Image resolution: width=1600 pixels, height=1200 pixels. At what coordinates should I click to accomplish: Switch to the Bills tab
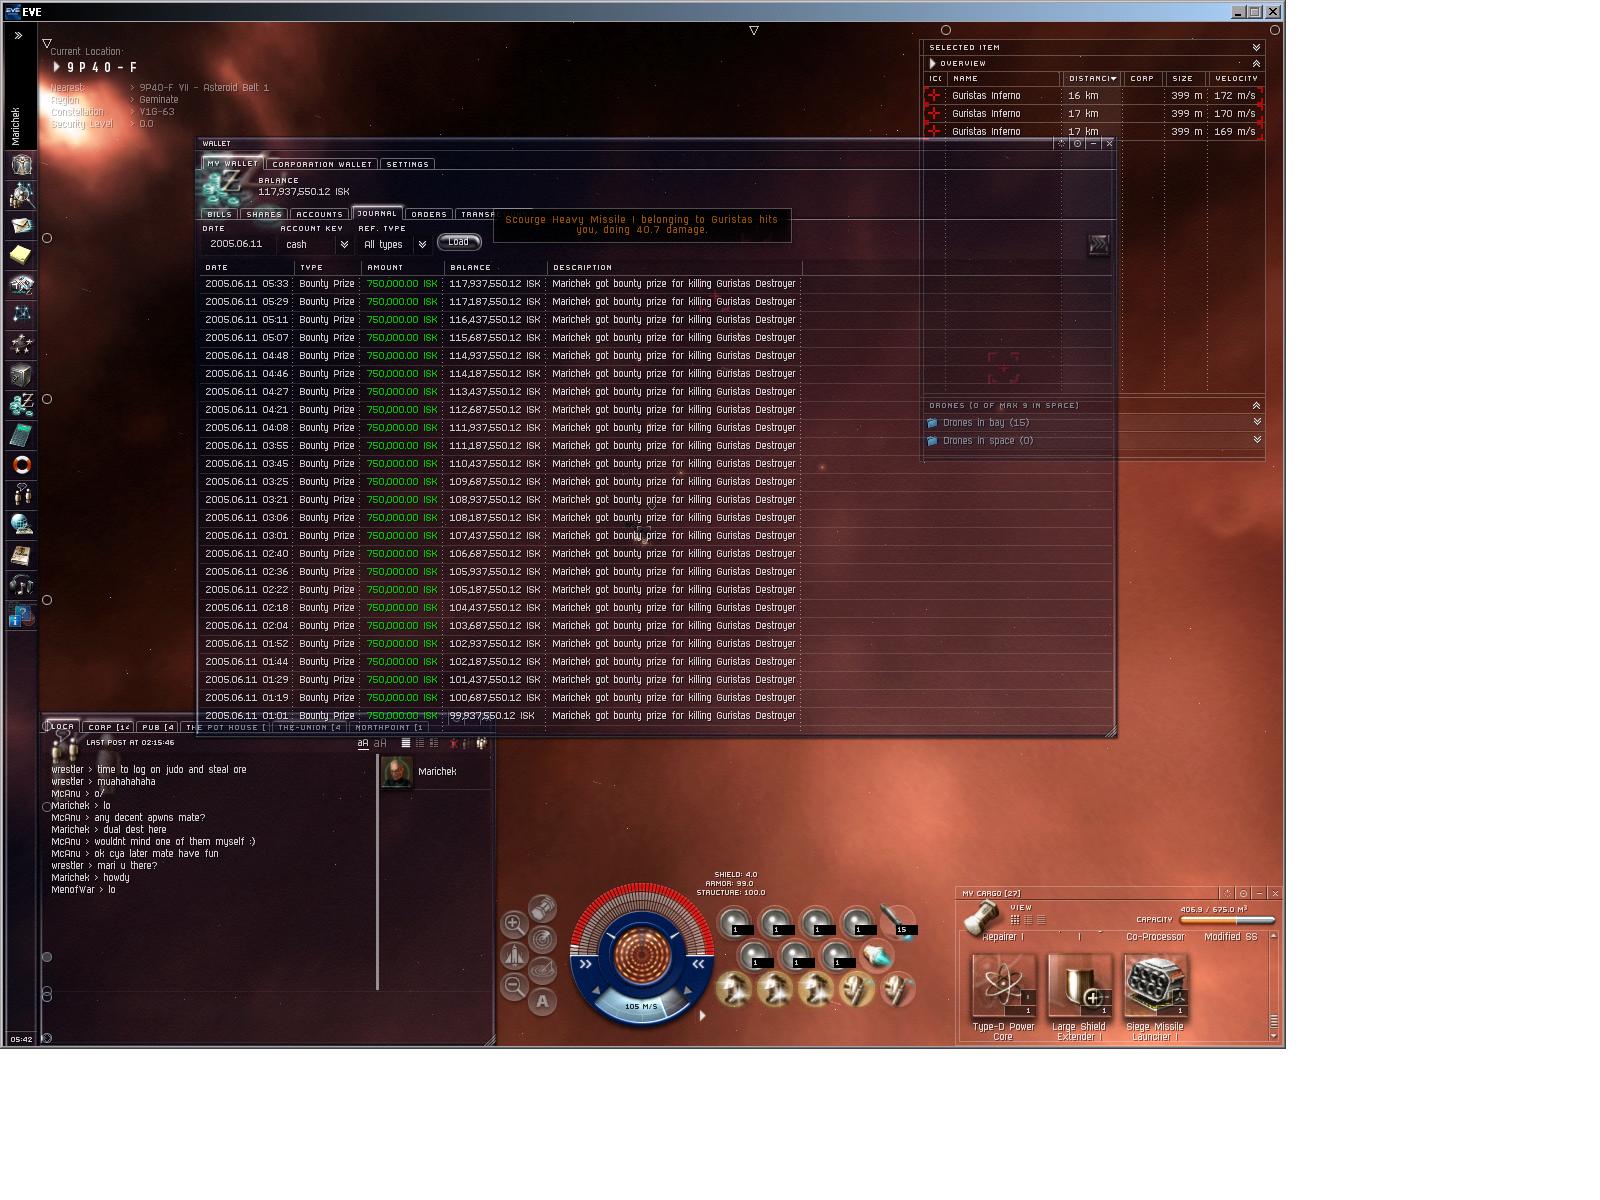(219, 214)
